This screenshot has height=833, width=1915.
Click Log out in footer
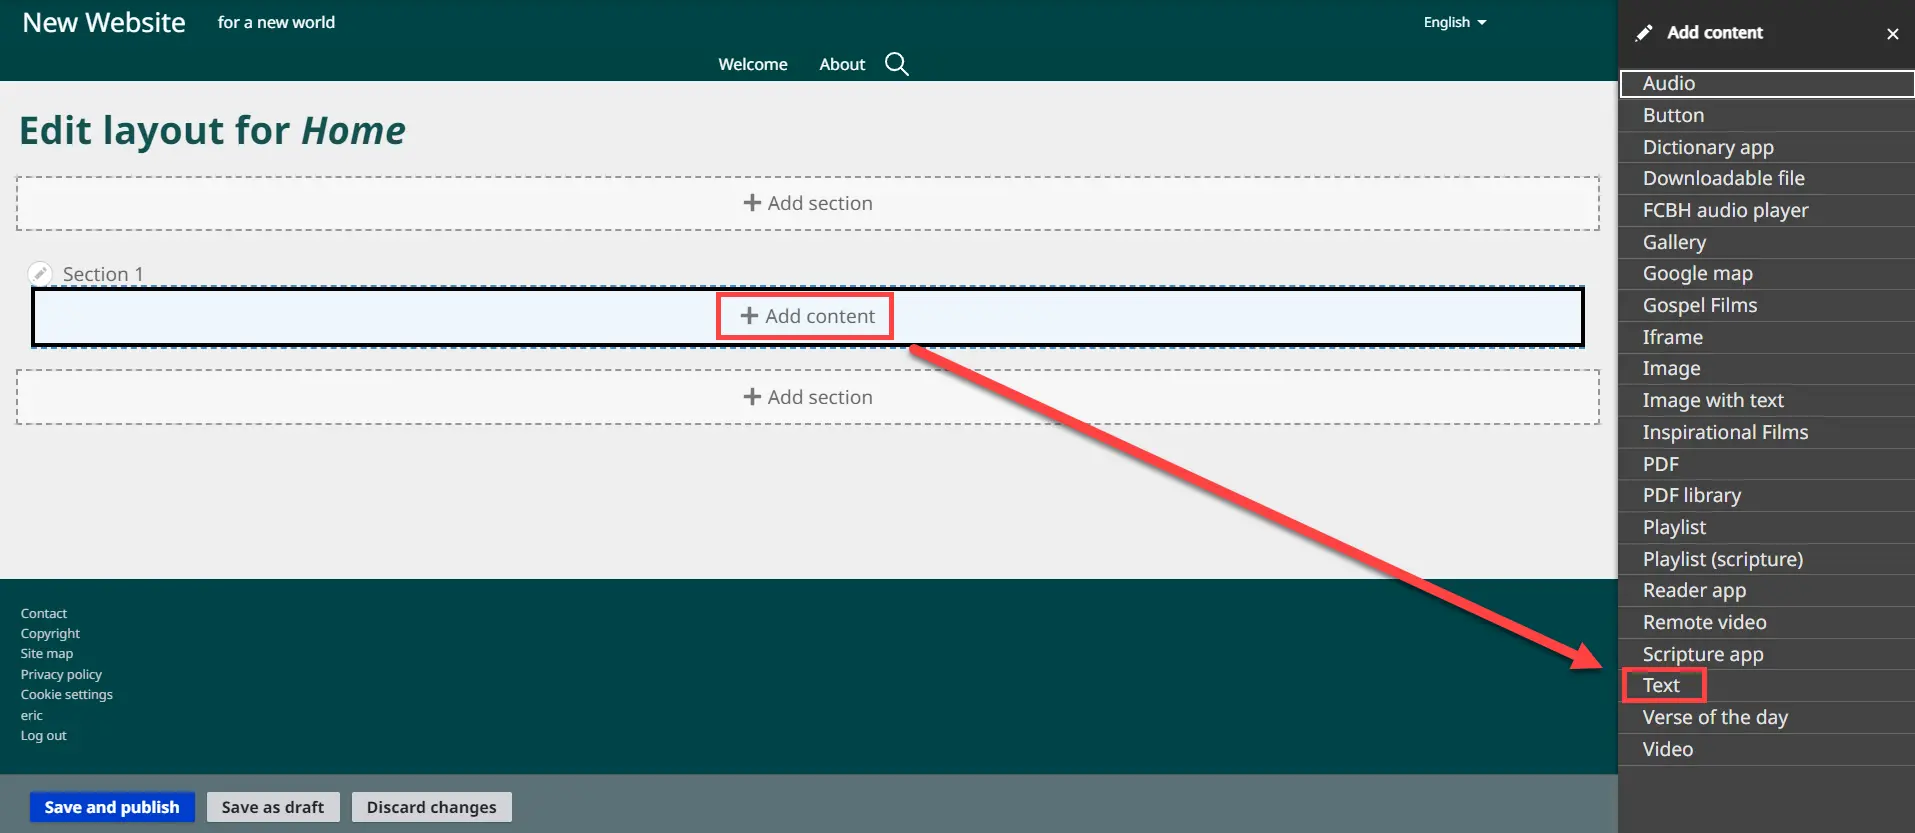[x=44, y=735]
